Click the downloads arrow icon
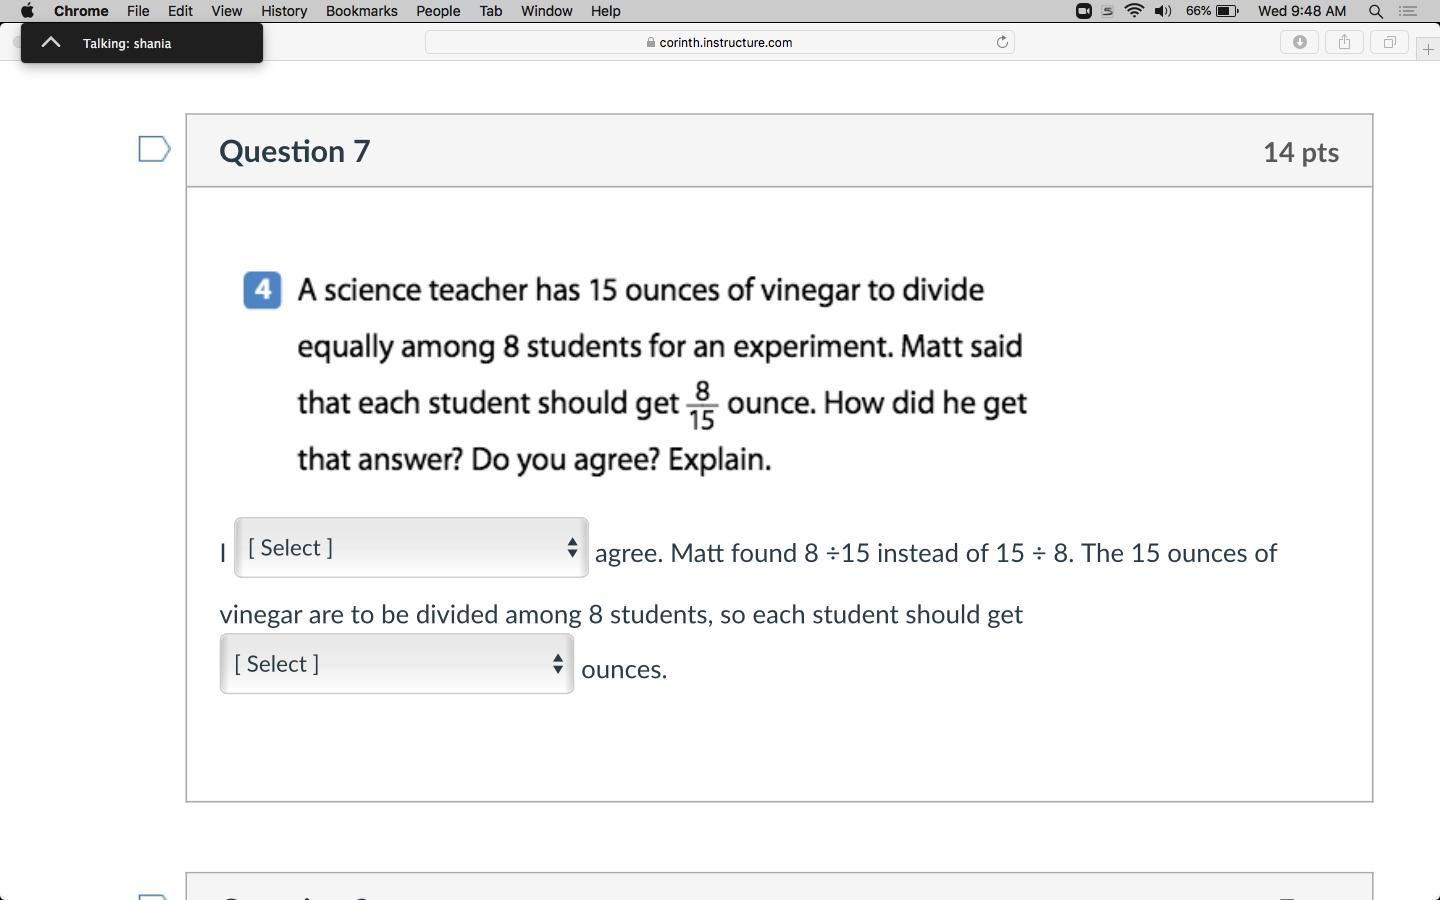Screen dimensions: 1440x900 [1299, 42]
